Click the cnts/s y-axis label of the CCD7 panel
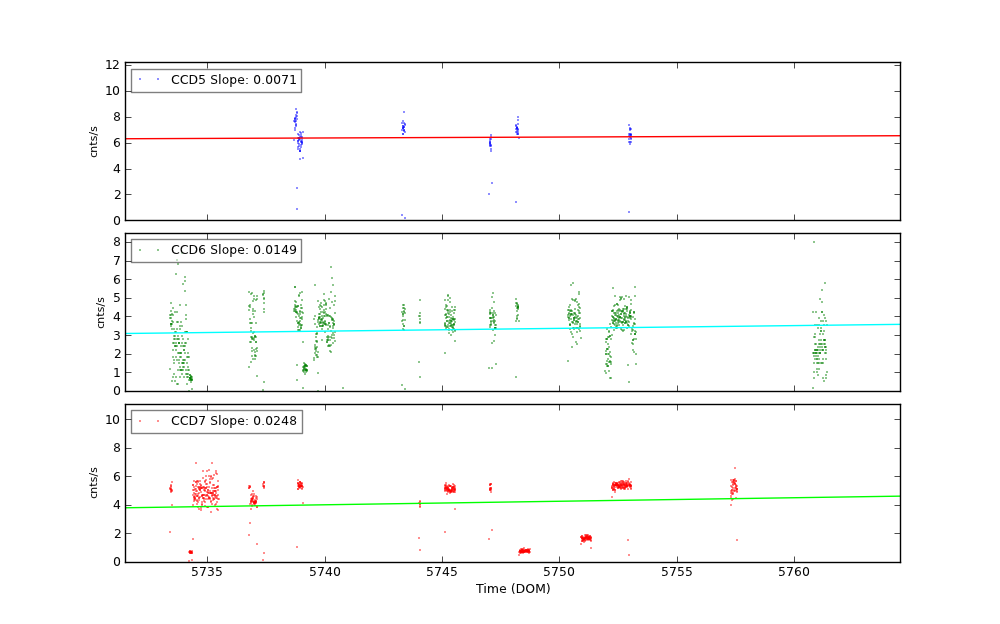 94,483
